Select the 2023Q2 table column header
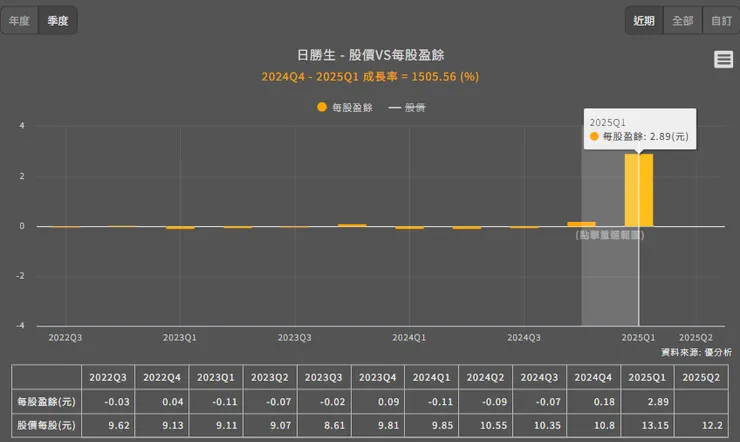740x442 pixels. (269, 377)
